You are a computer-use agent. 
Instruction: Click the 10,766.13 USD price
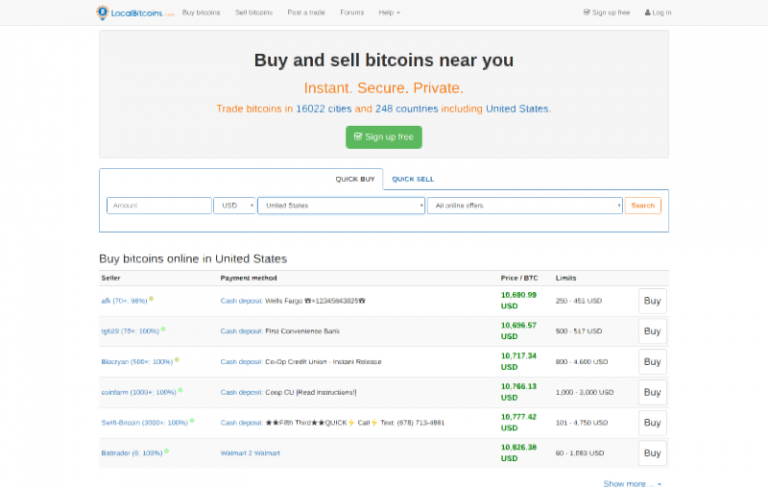(519, 392)
